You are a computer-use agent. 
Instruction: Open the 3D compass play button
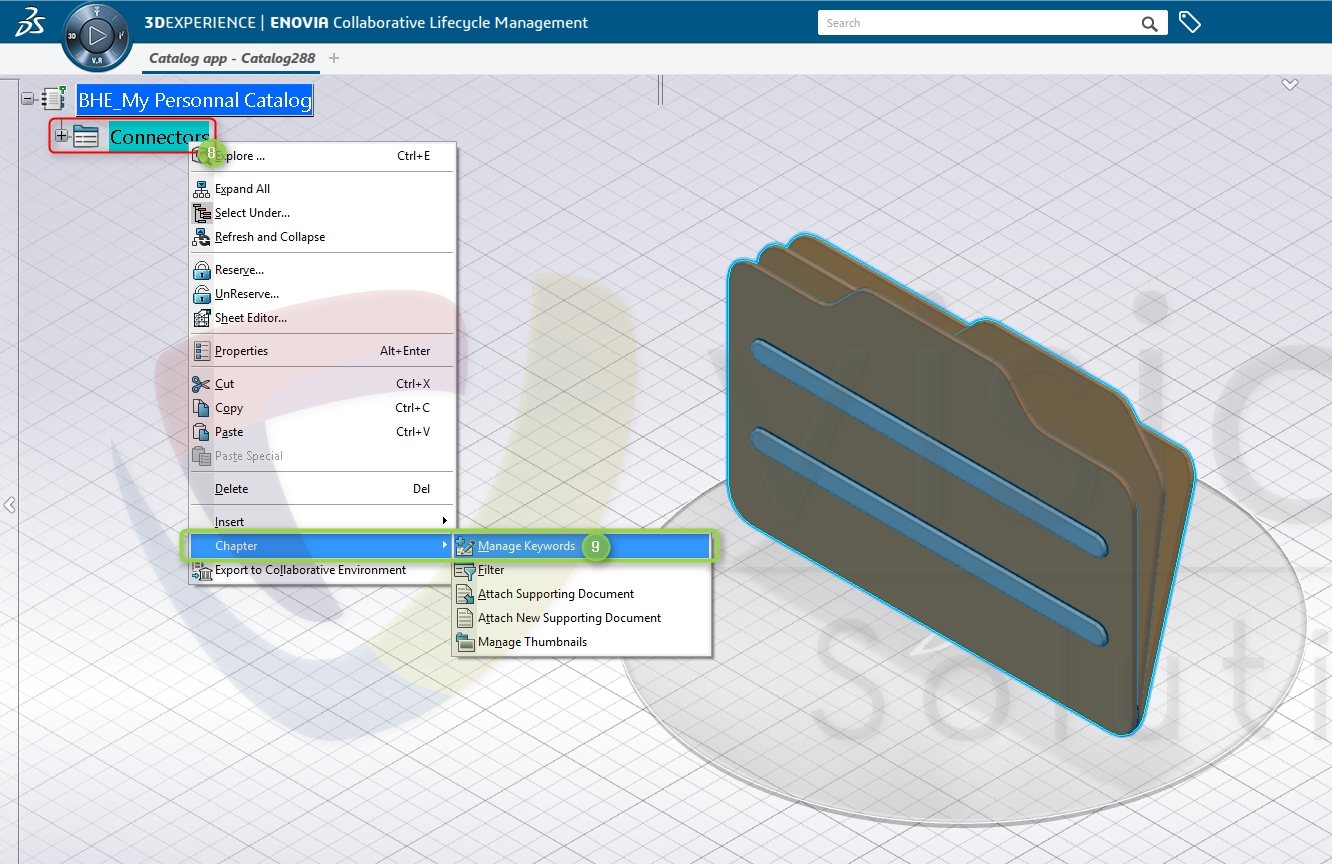coord(97,36)
